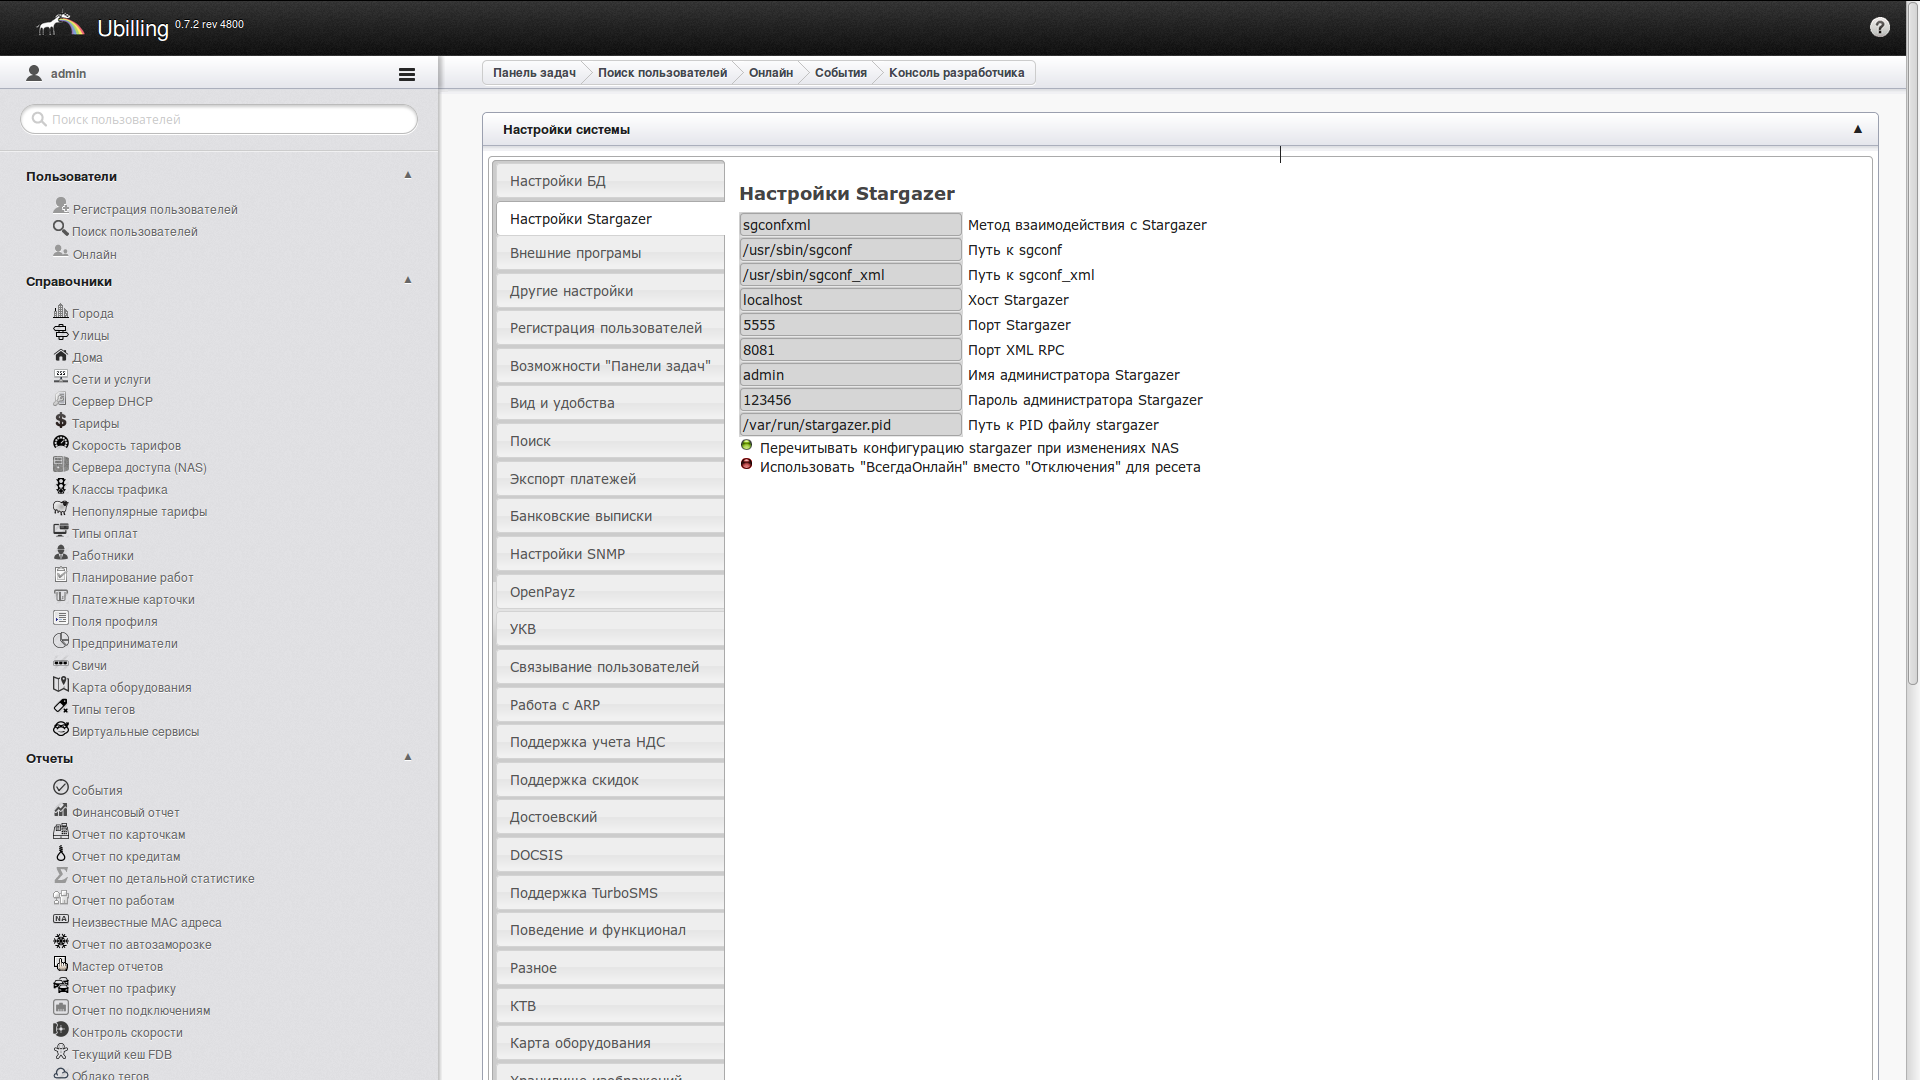
Task: Click the red indicator for ВсегдаОнлайн option
Action: [x=746, y=464]
